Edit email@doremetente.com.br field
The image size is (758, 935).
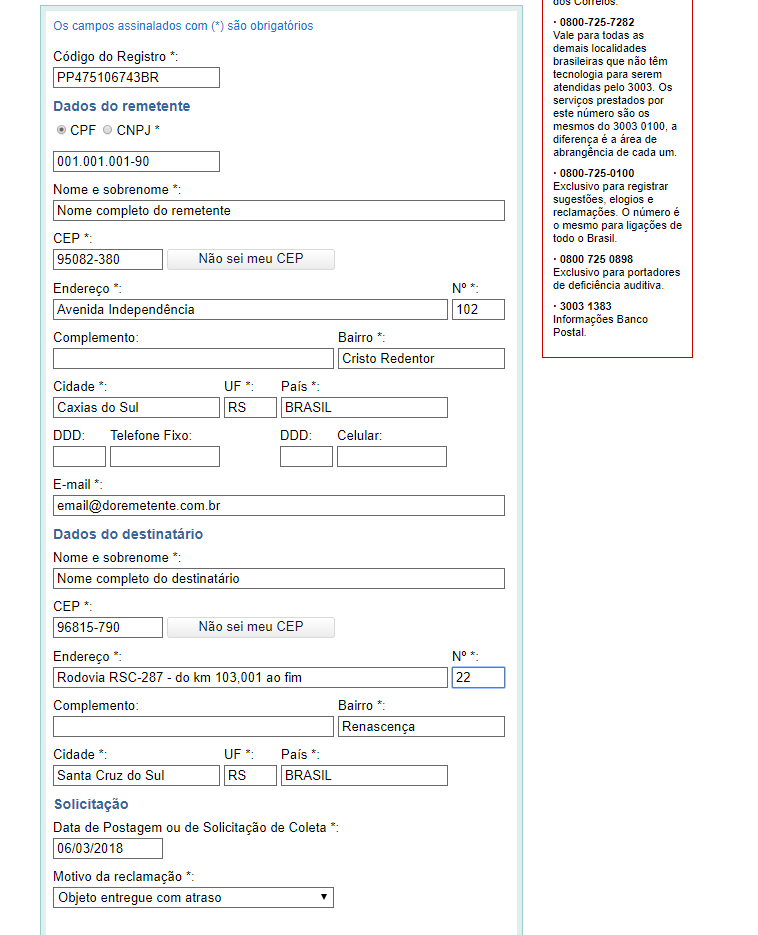tap(279, 506)
